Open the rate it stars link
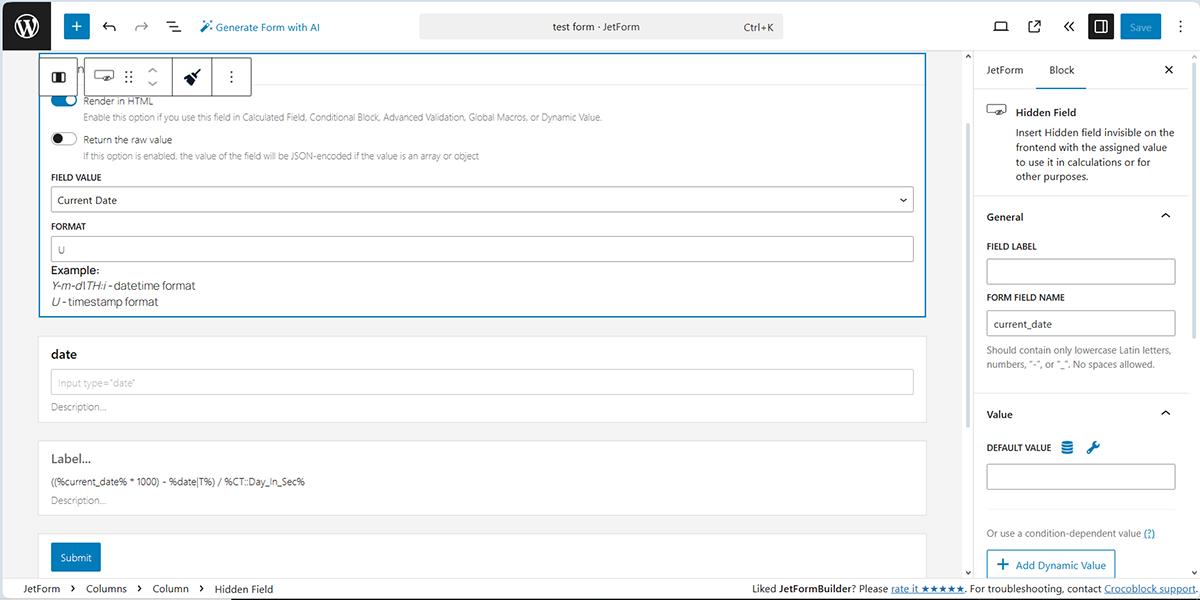 pyautogui.click(x=927, y=589)
